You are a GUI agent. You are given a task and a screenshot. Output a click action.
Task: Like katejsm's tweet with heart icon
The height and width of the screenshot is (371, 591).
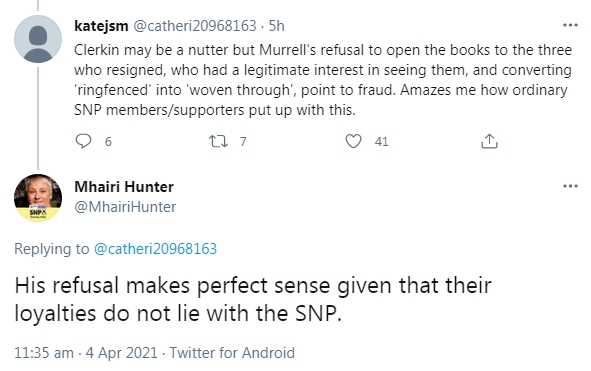353,141
